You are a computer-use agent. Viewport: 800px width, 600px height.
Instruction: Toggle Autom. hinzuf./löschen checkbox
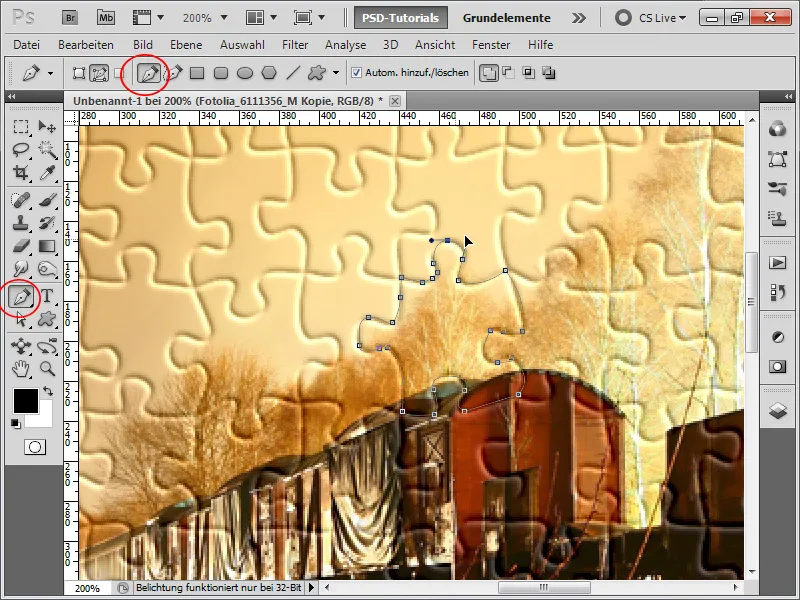pyautogui.click(x=356, y=73)
